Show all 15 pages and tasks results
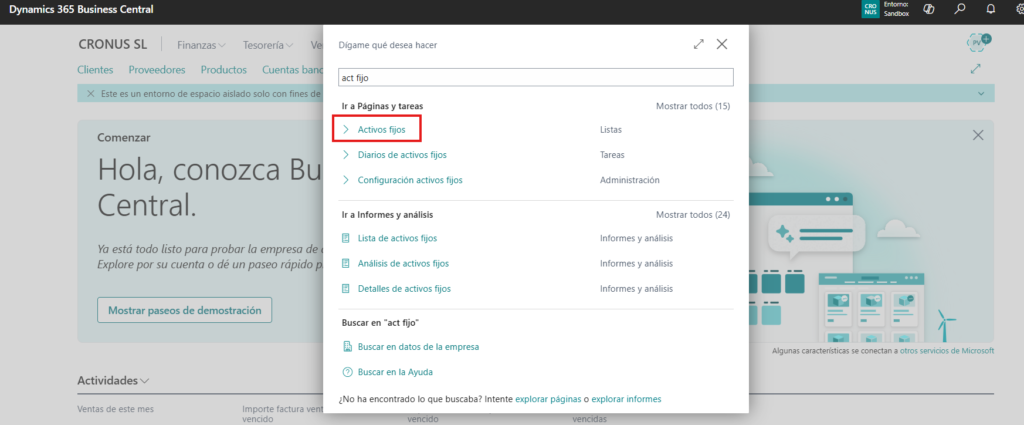Viewport: 1024px width, 425px height. click(692, 105)
